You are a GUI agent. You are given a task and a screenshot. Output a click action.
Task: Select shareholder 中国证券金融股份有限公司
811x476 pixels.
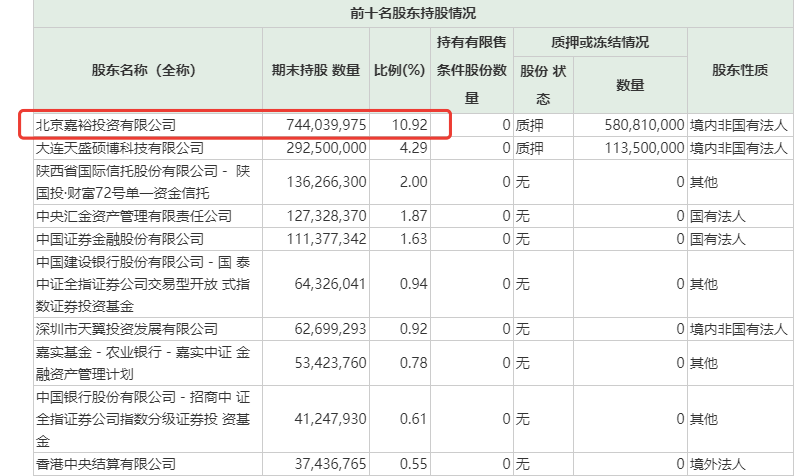pyautogui.click(x=119, y=239)
